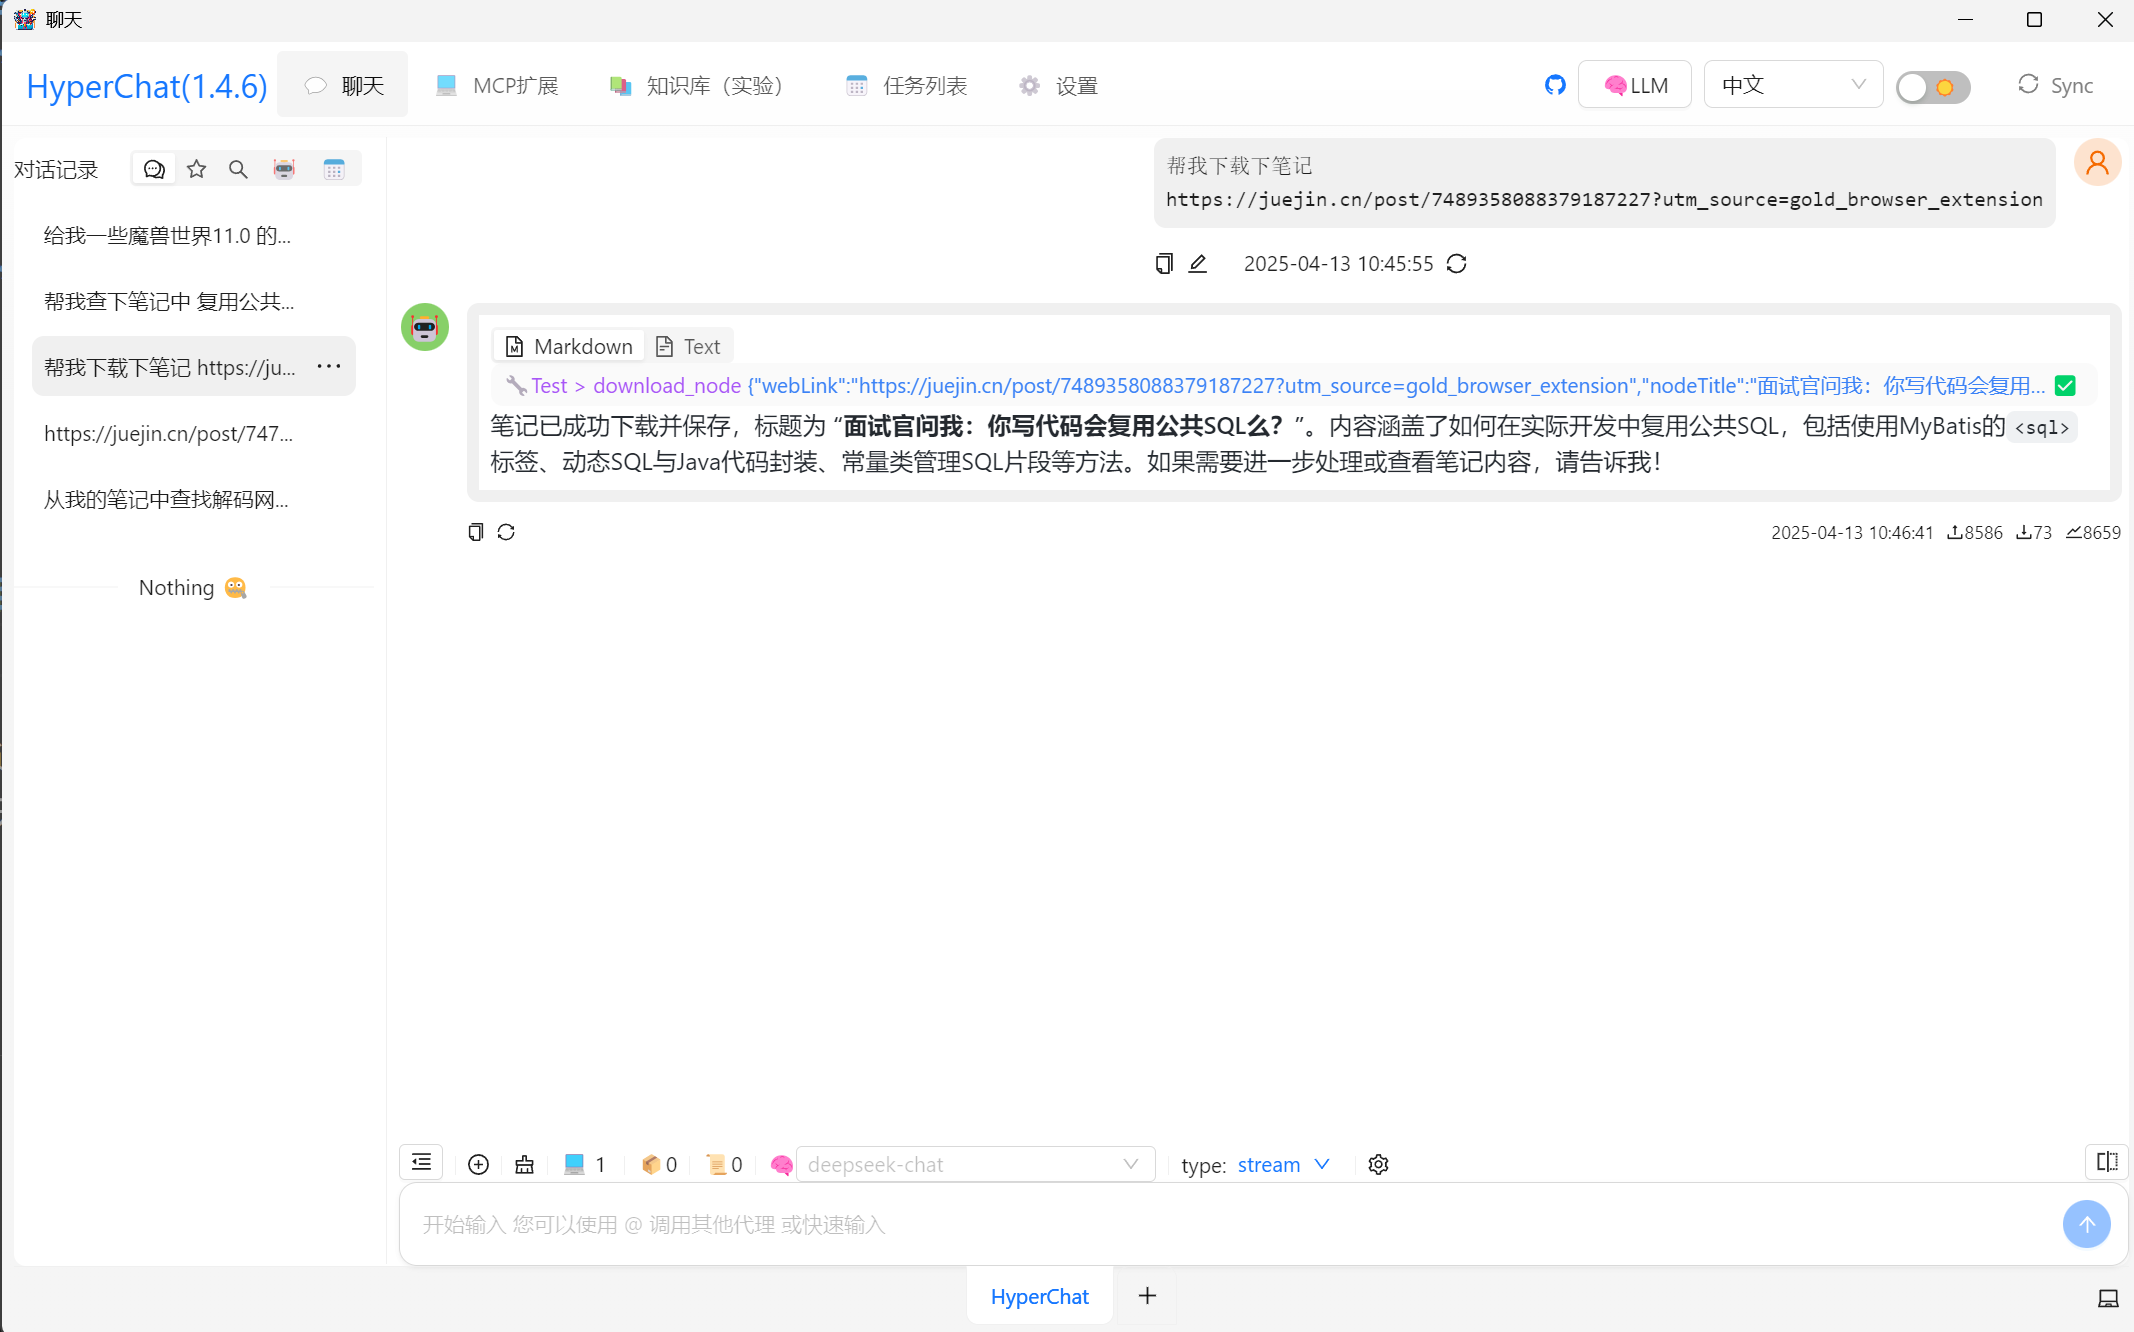Edit the user message with the pencil icon
The image size is (2134, 1332).
(1198, 263)
